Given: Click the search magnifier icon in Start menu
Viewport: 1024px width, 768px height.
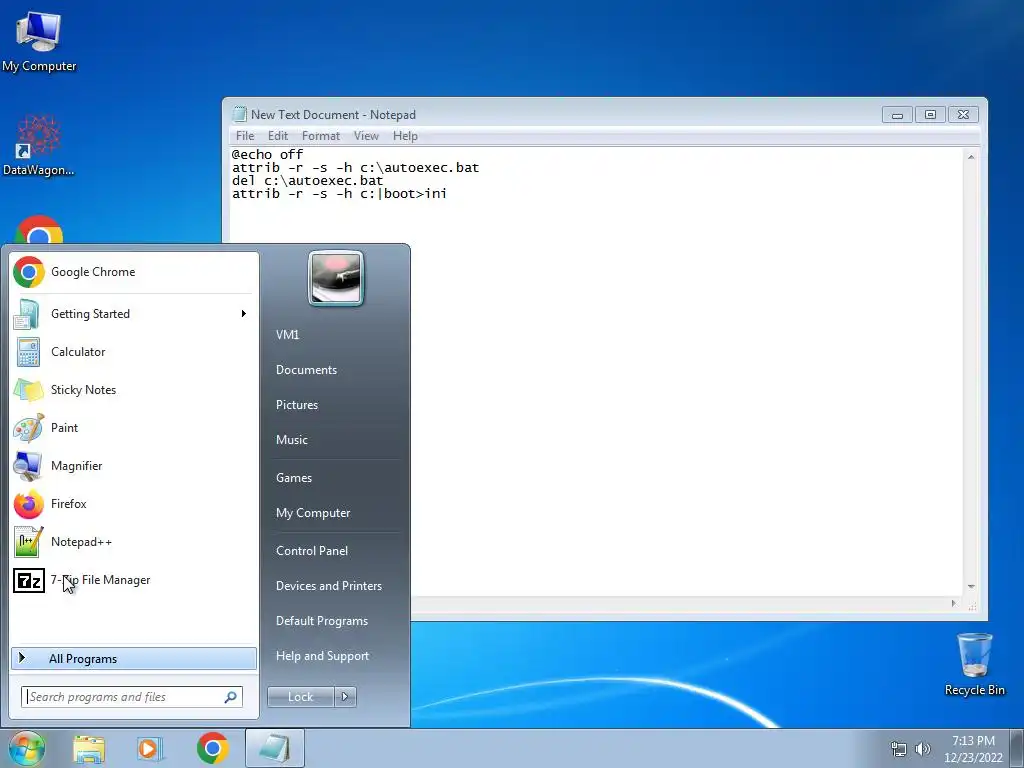Looking at the screenshot, I should tap(231, 697).
